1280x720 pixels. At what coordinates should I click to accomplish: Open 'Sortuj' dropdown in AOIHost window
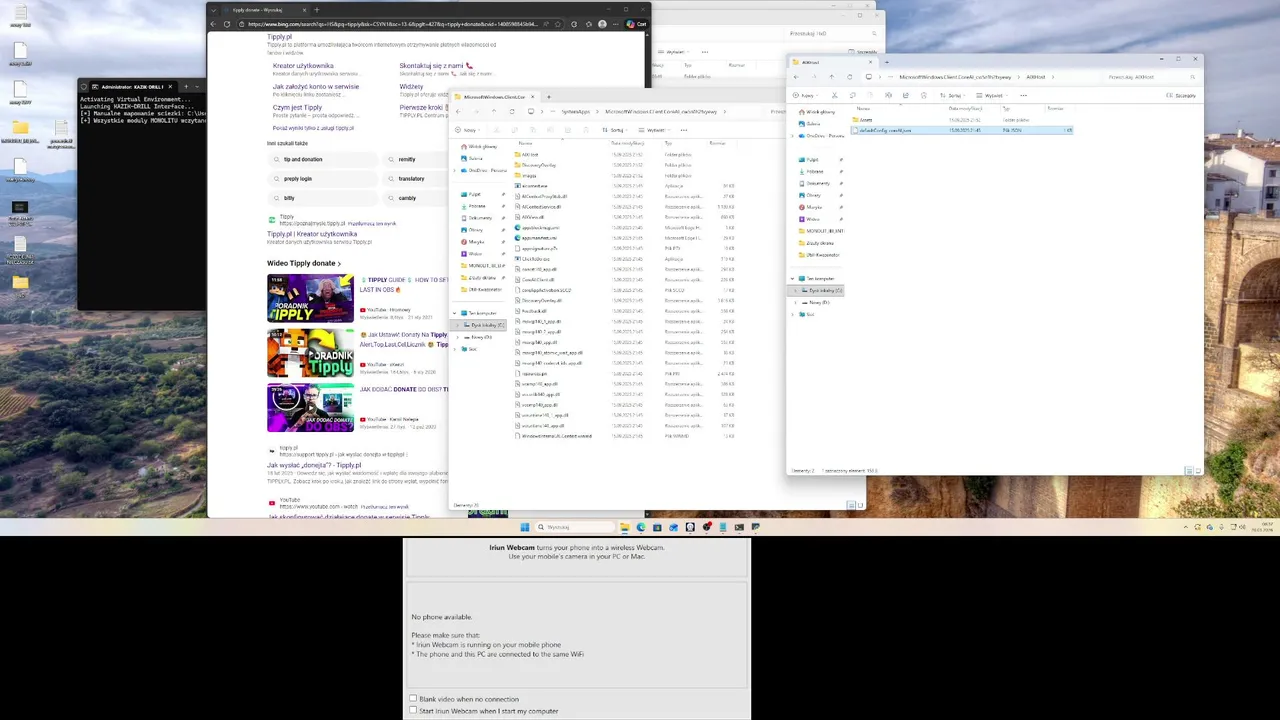click(954, 95)
